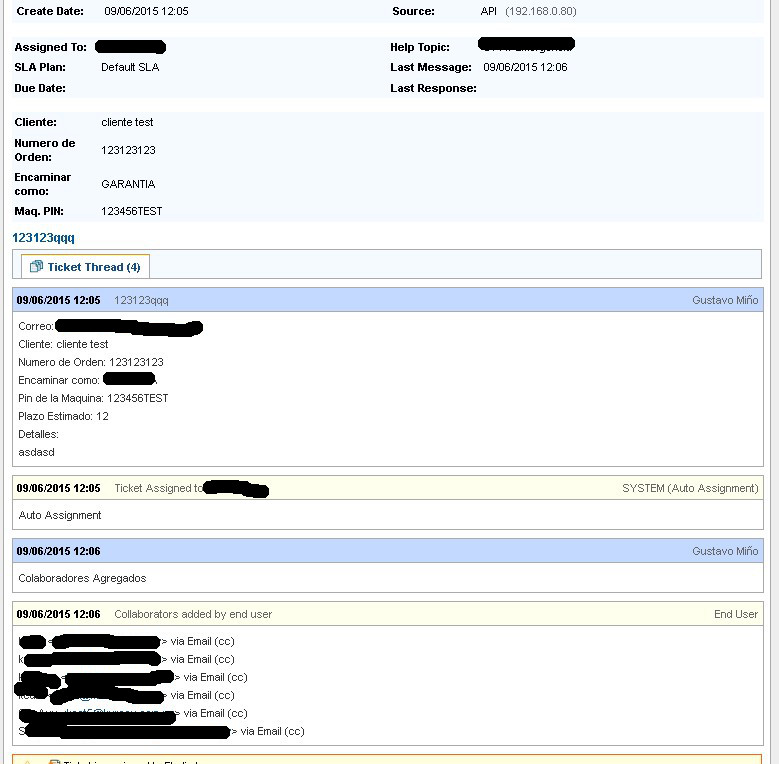Click the ticket subject title 123123qqq
Screen dimensions: 779x764
pos(43,238)
